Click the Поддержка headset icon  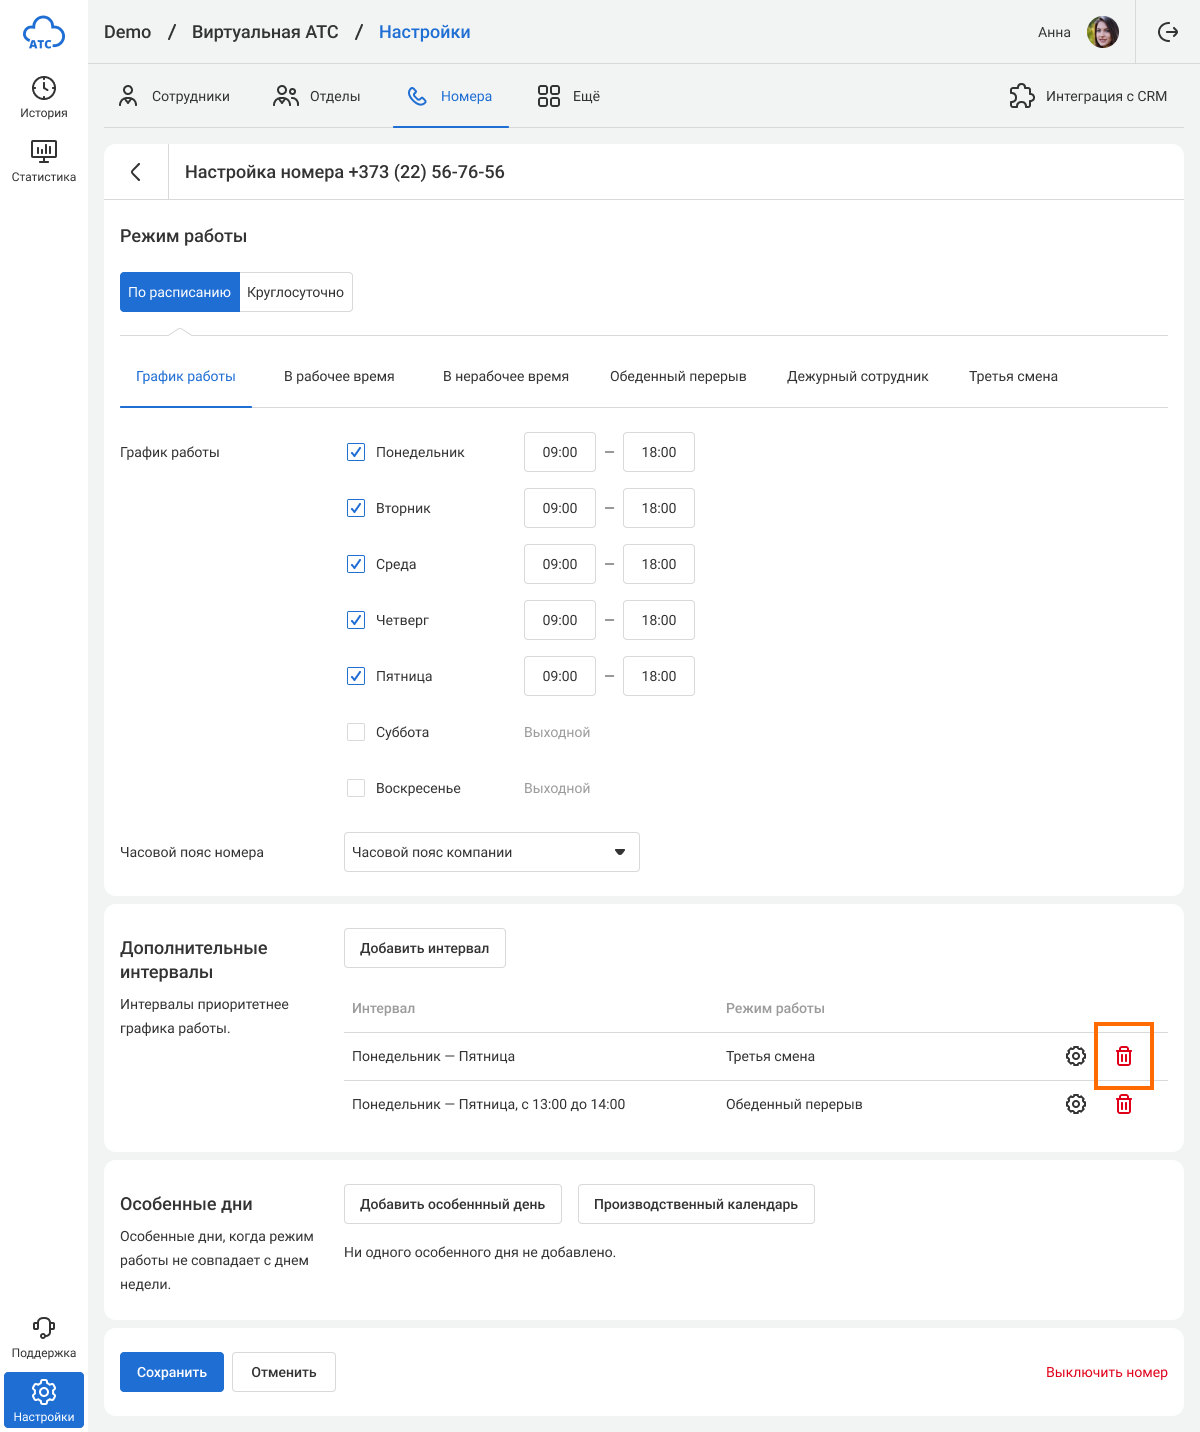tap(44, 1328)
